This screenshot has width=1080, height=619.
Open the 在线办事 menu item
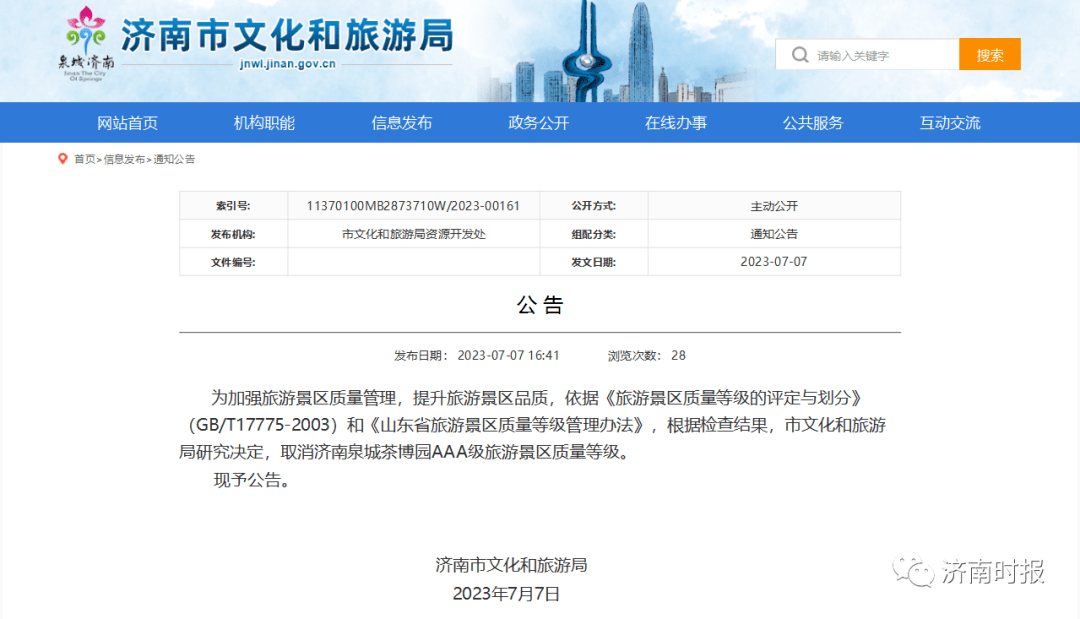coord(675,123)
